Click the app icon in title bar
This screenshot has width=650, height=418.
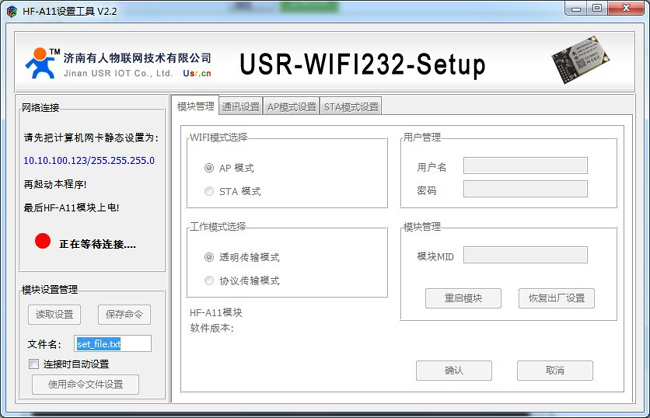12,9
